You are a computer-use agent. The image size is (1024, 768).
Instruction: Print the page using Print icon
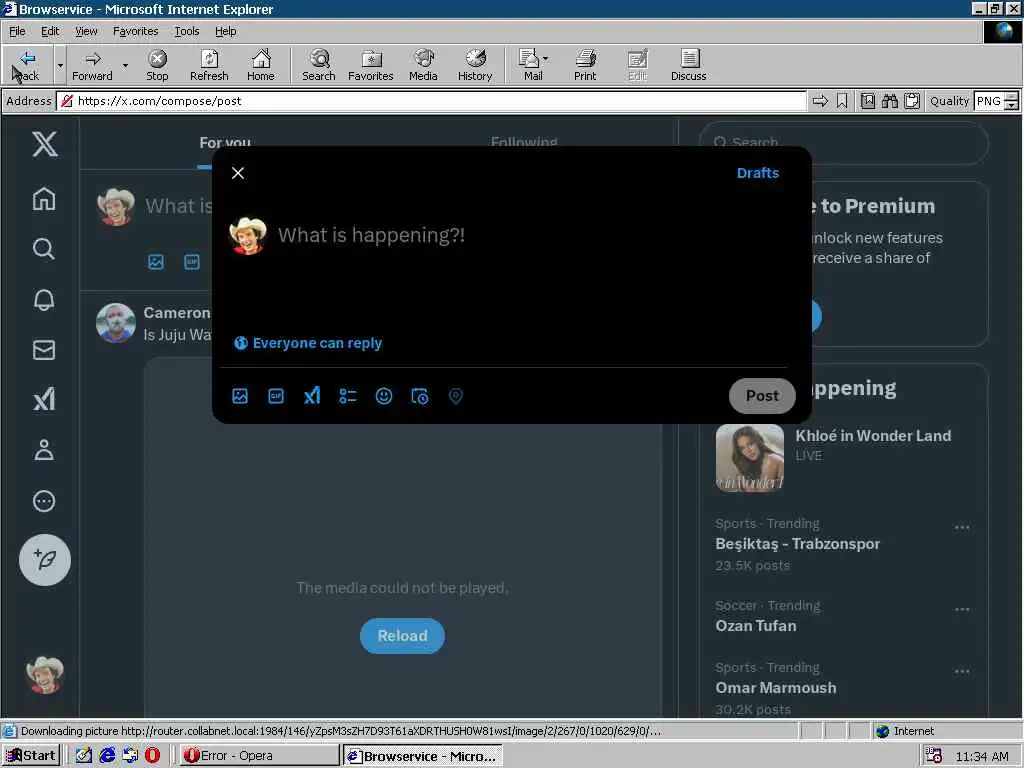pyautogui.click(x=585, y=65)
